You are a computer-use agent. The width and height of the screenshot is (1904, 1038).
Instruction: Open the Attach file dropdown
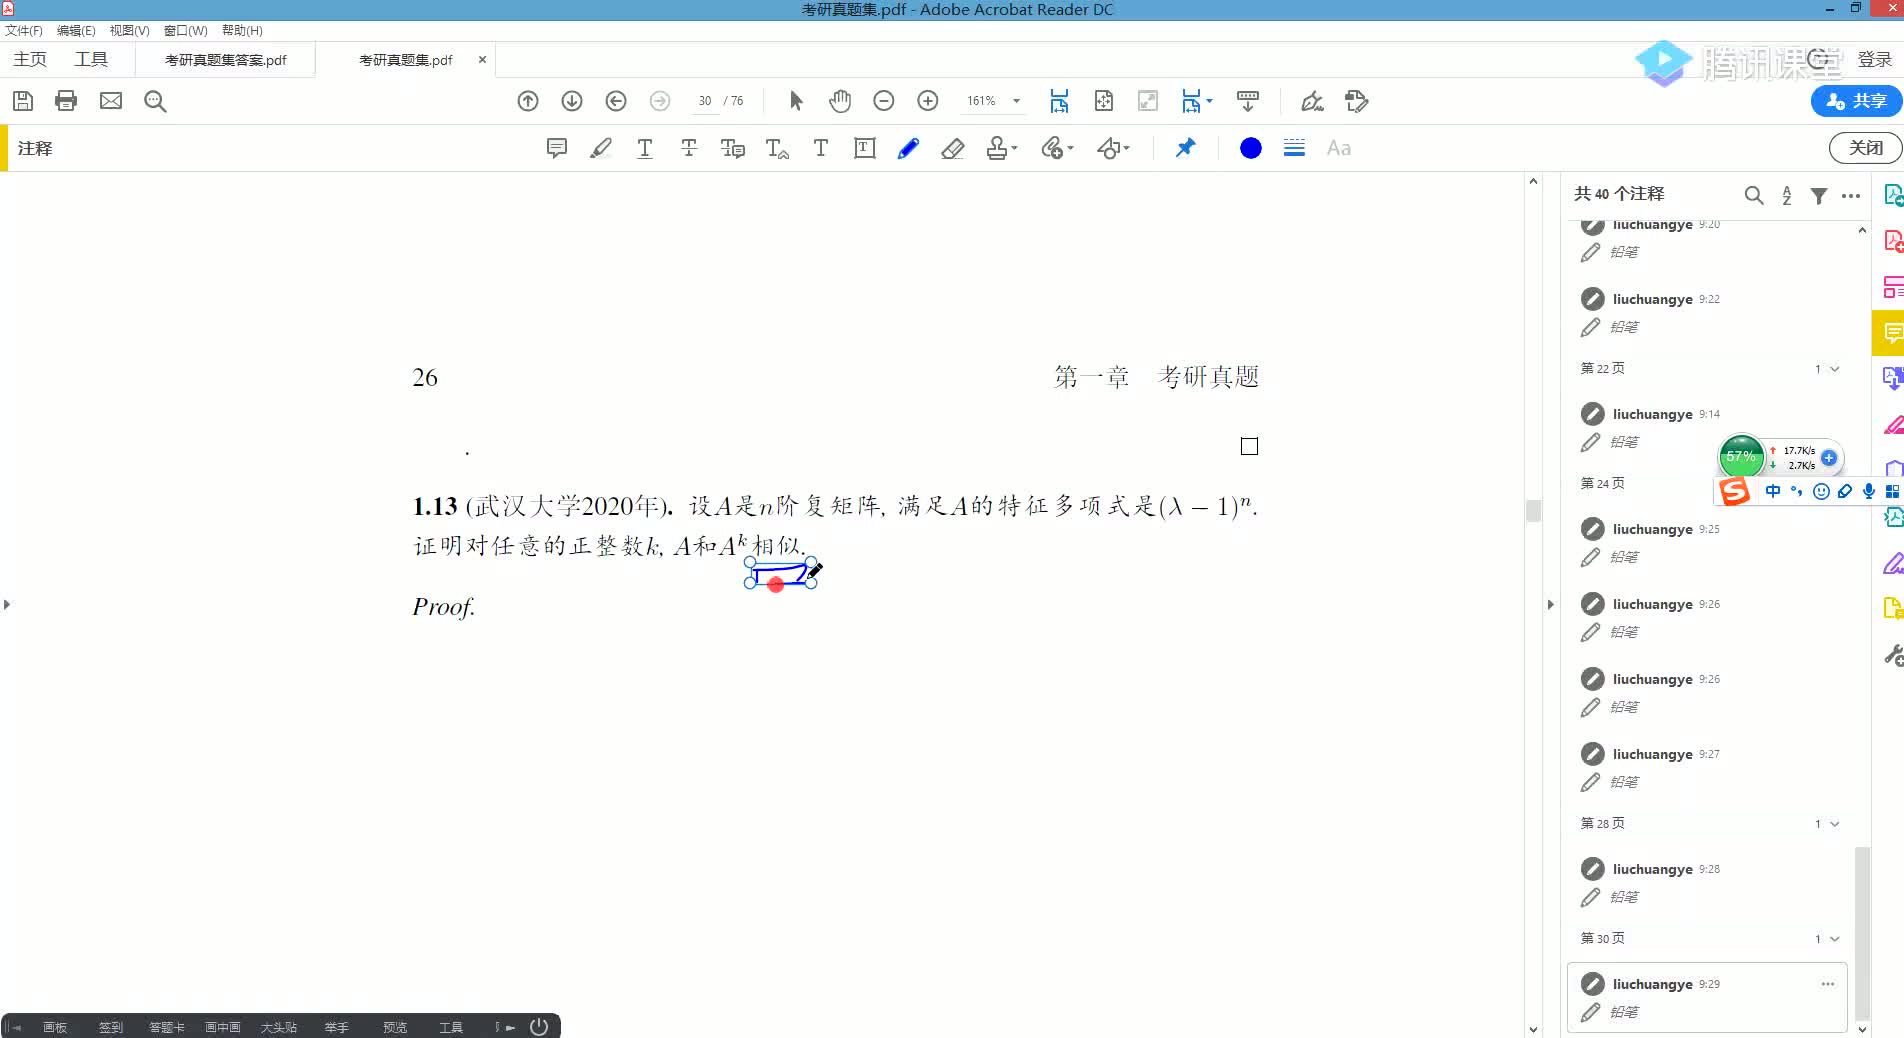coord(1057,148)
